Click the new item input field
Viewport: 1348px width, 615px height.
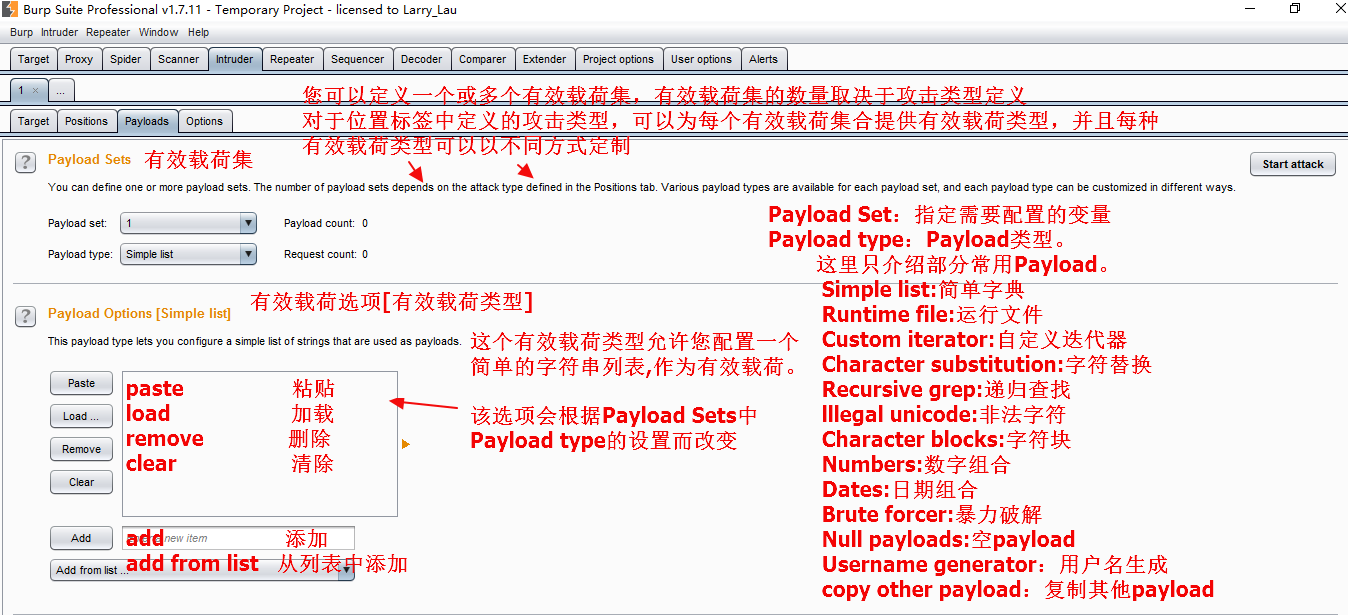click(x=238, y=538)
